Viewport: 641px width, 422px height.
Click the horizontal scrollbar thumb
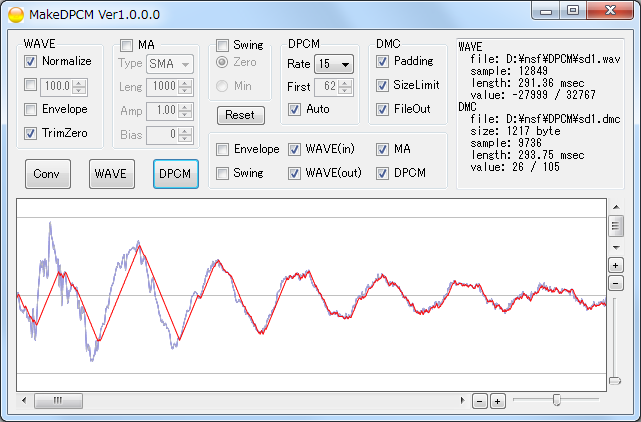pos(58,401)
